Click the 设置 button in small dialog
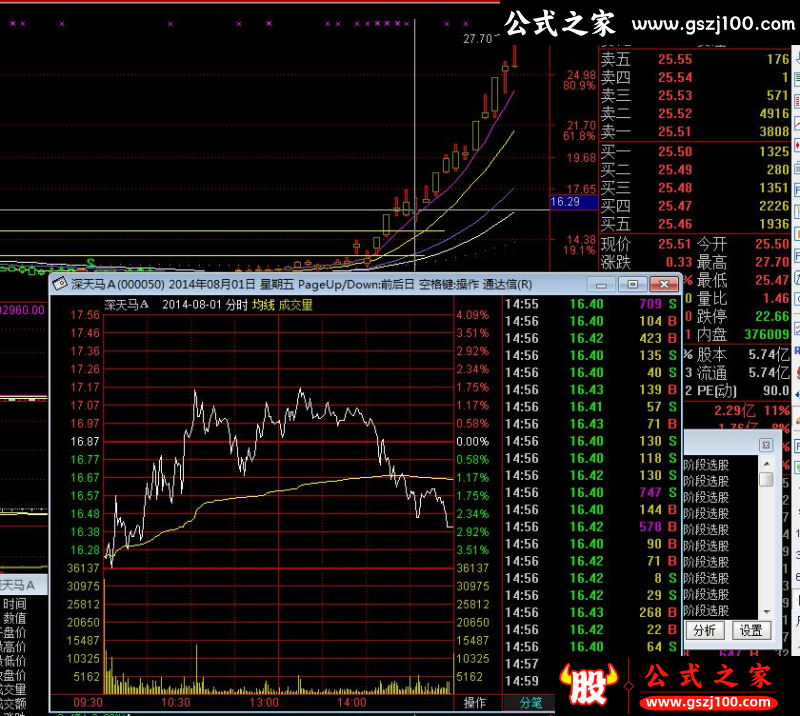 coord(751,631)
